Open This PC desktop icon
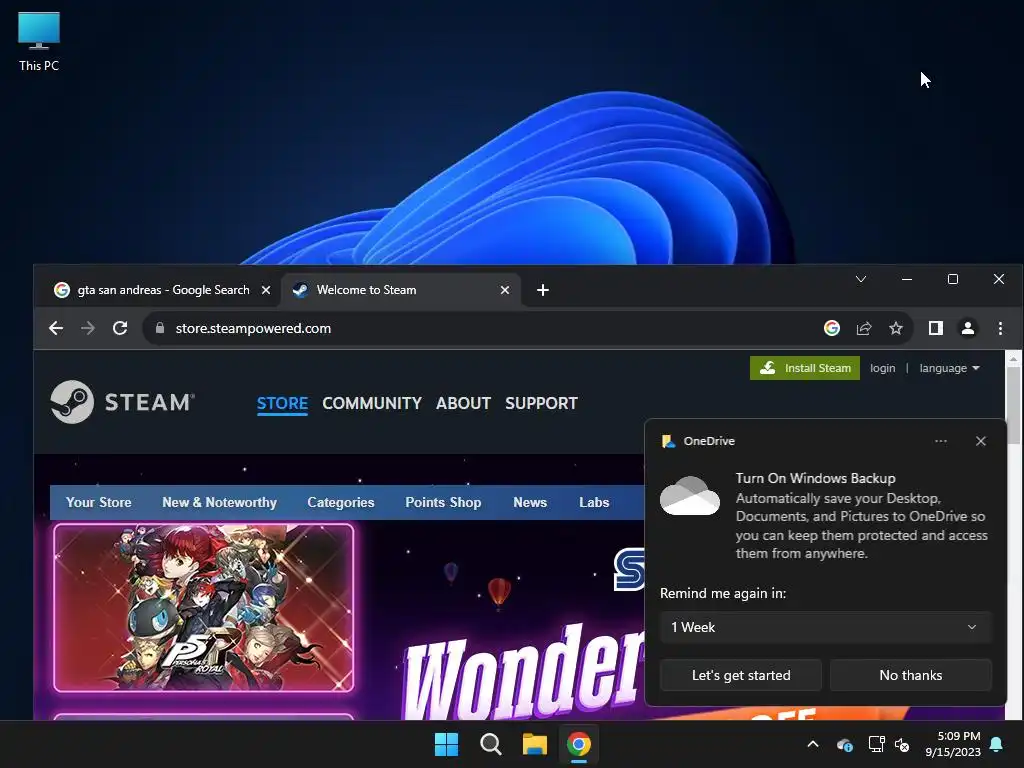This screenshot has height=768, width=1024. tap(39, 42)
